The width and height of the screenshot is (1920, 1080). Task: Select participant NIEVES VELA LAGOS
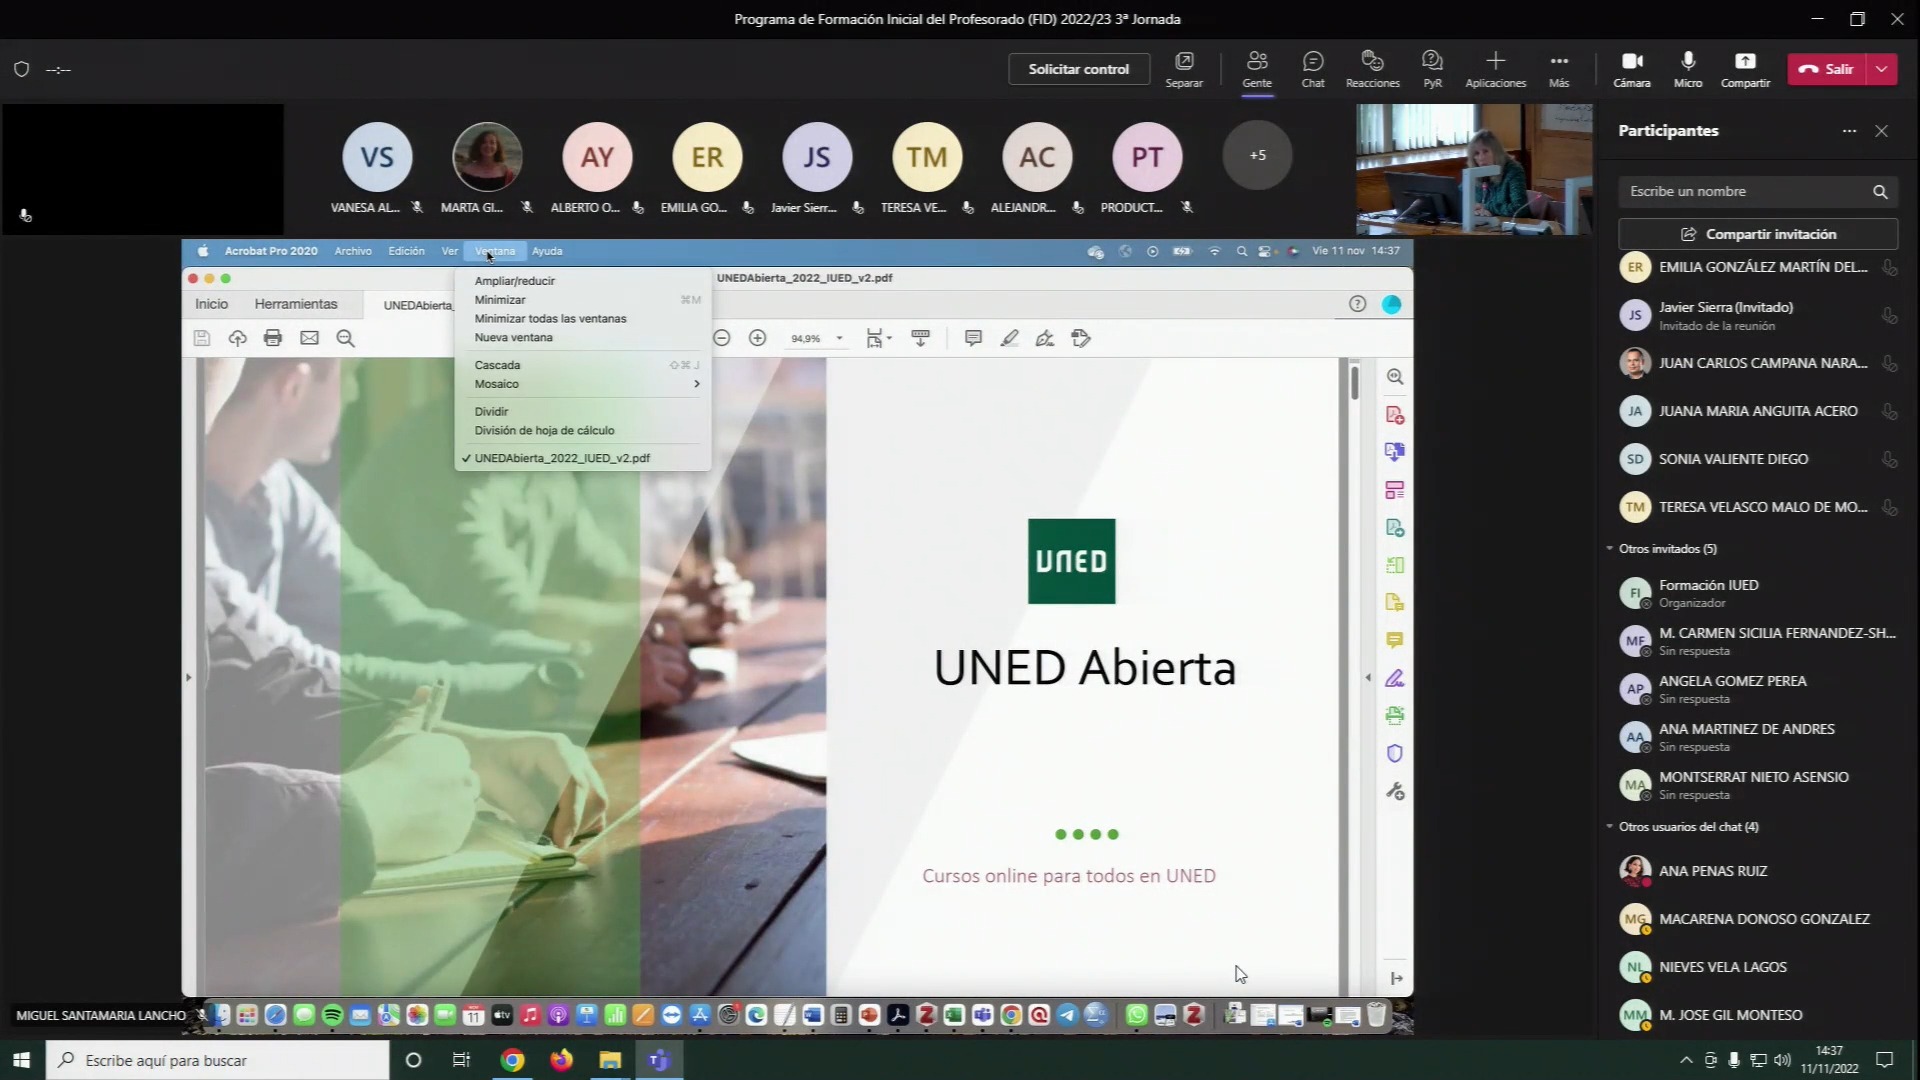point(1758,967)
